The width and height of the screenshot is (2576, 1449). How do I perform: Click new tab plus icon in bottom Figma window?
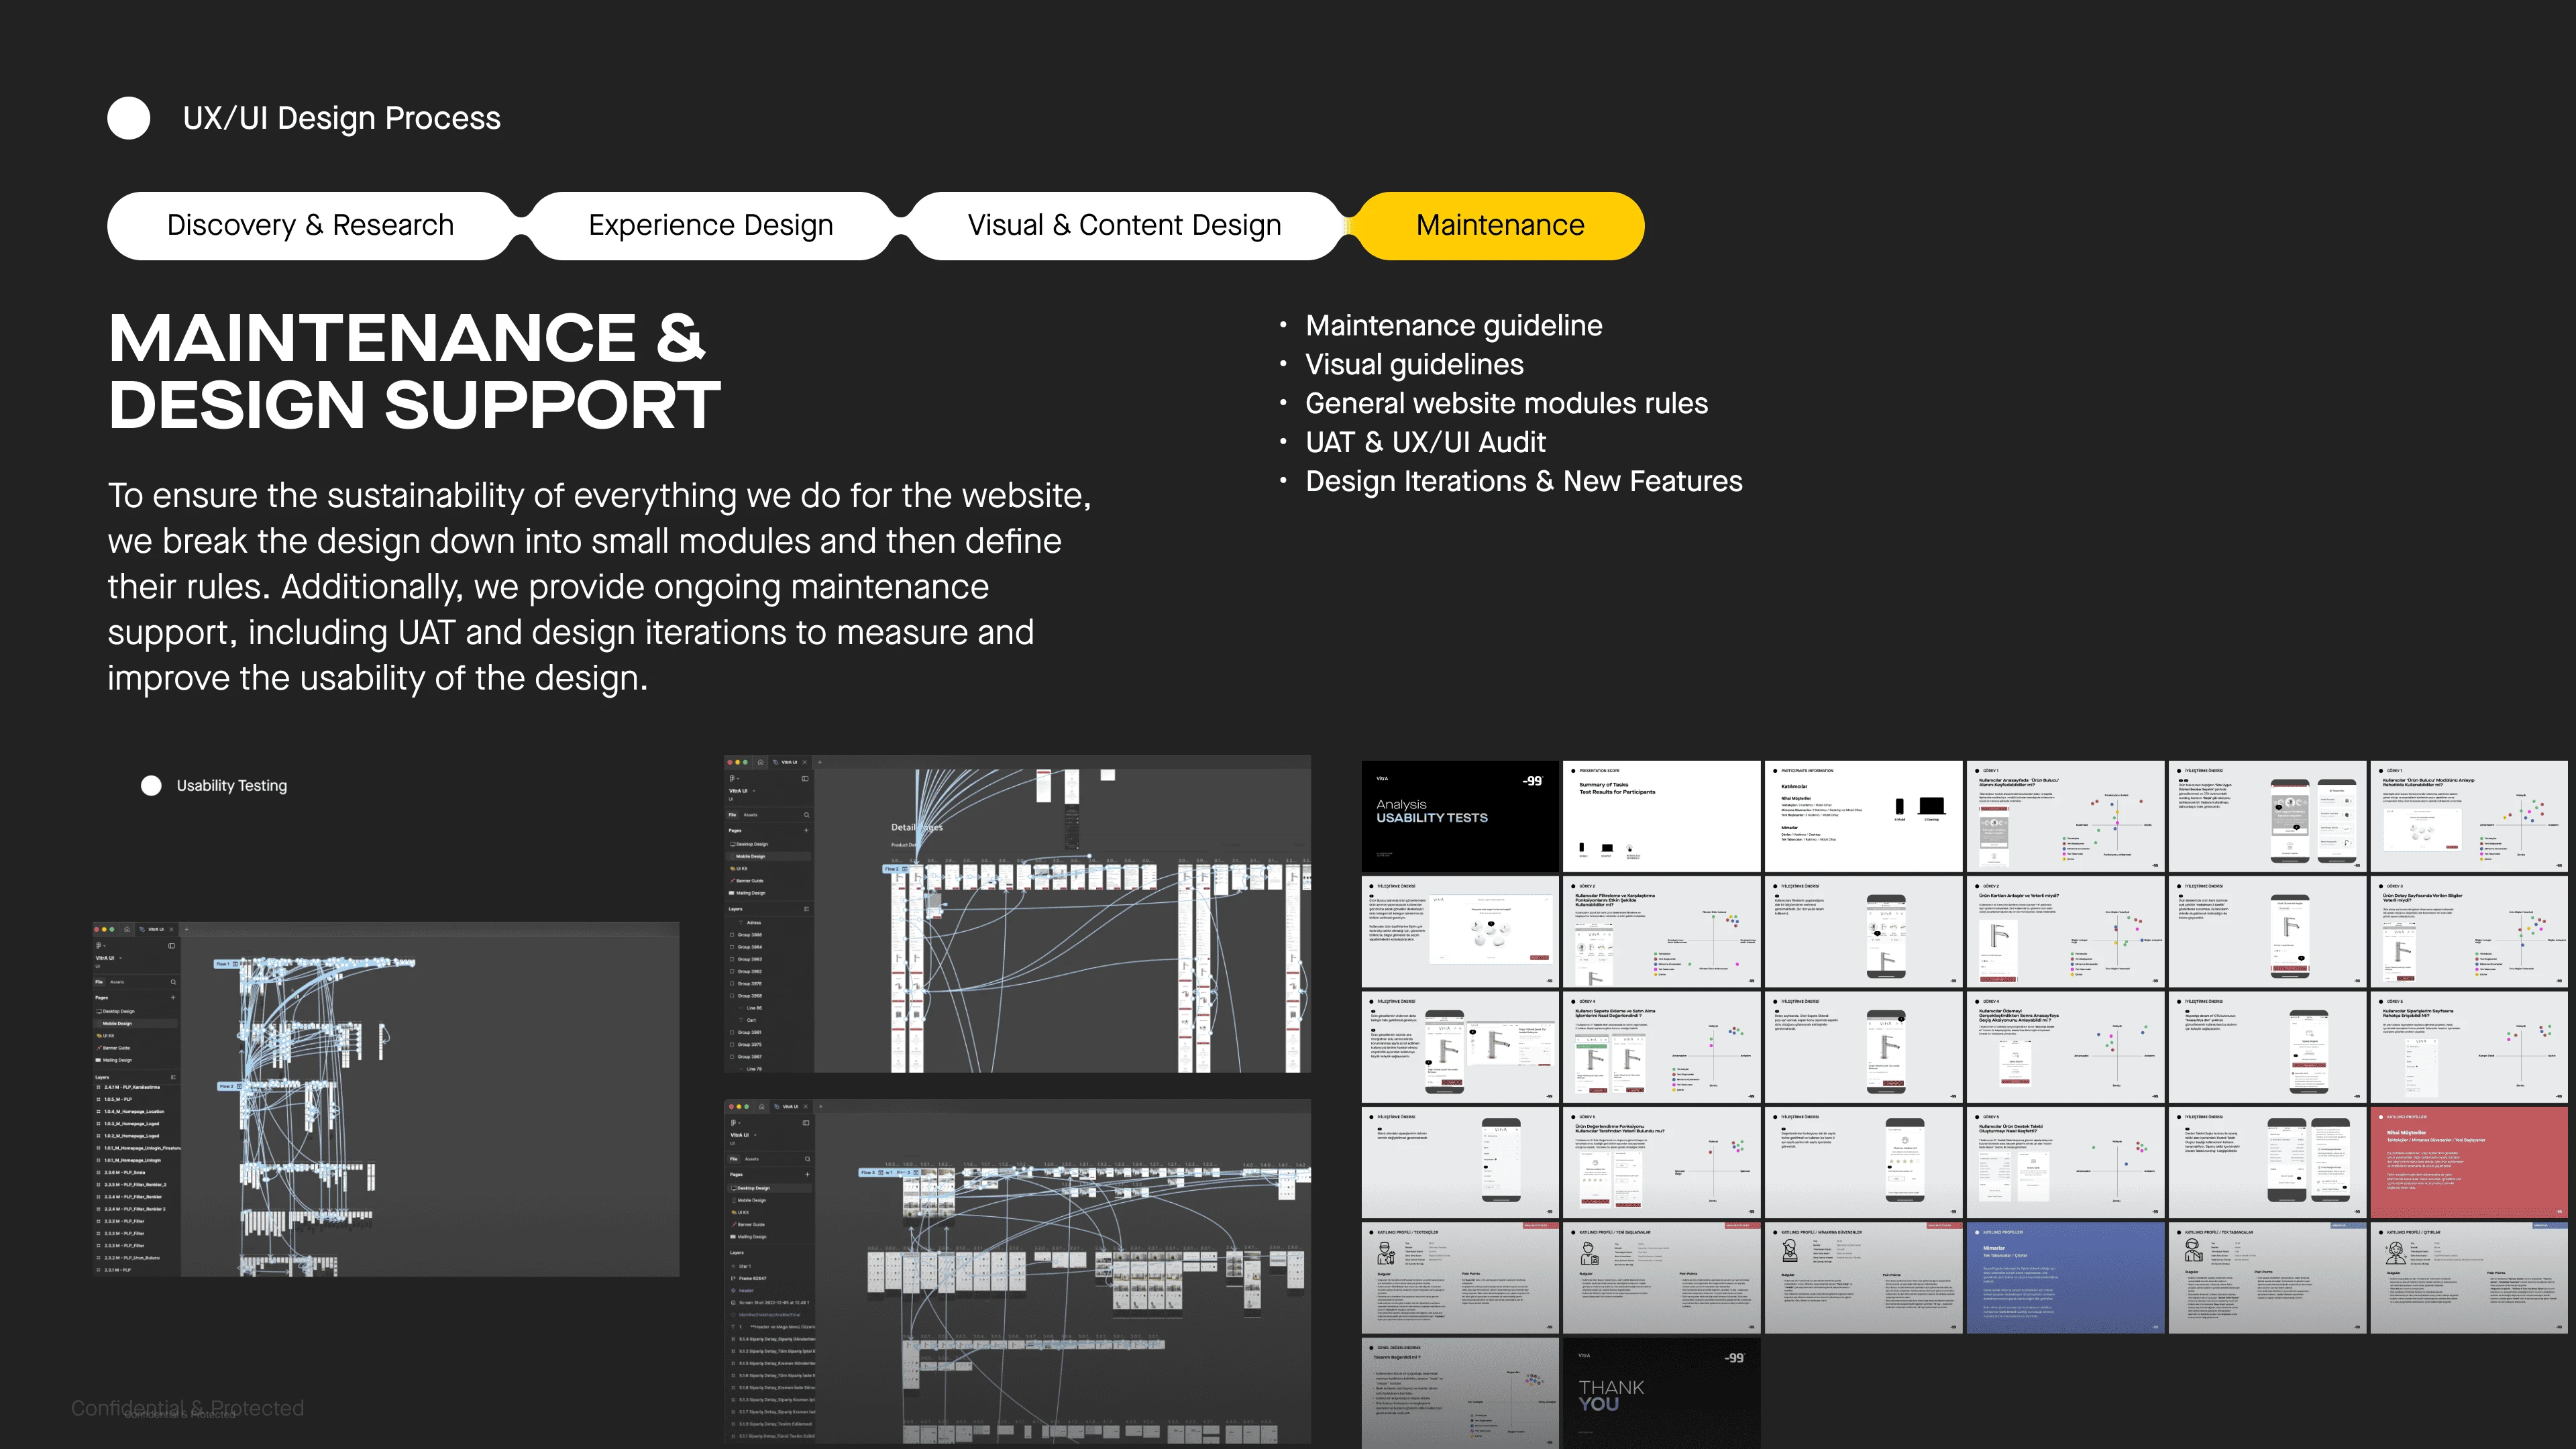tap(820, 1107)
